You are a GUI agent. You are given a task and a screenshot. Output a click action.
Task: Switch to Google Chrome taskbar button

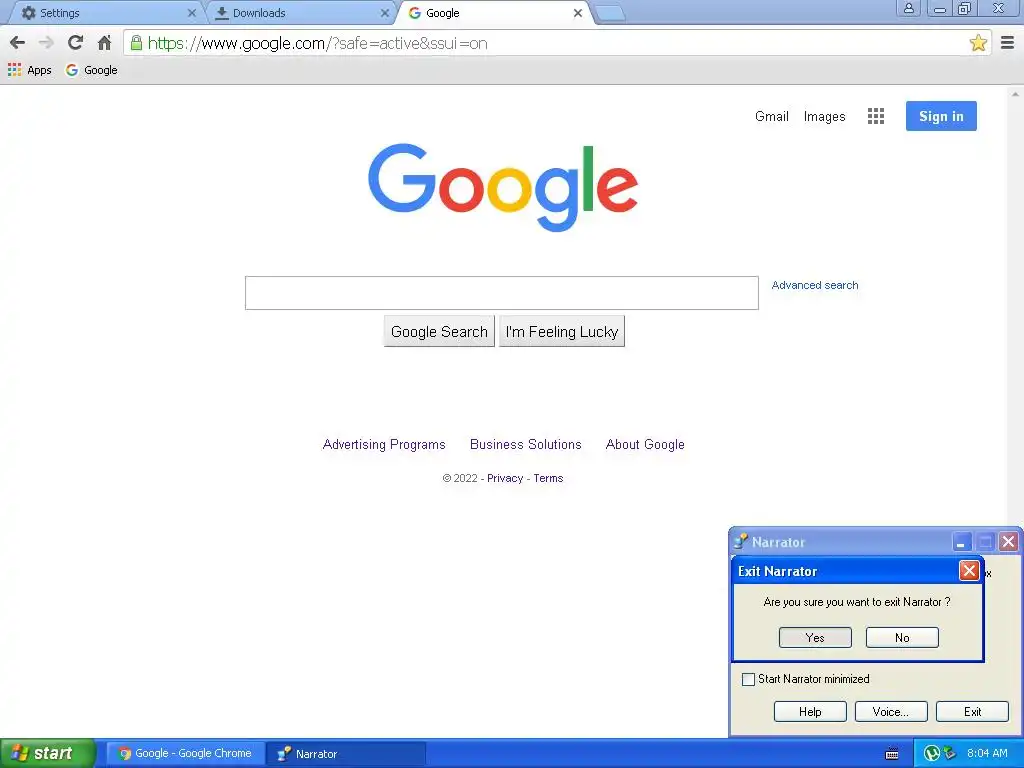tap(185, 753)
